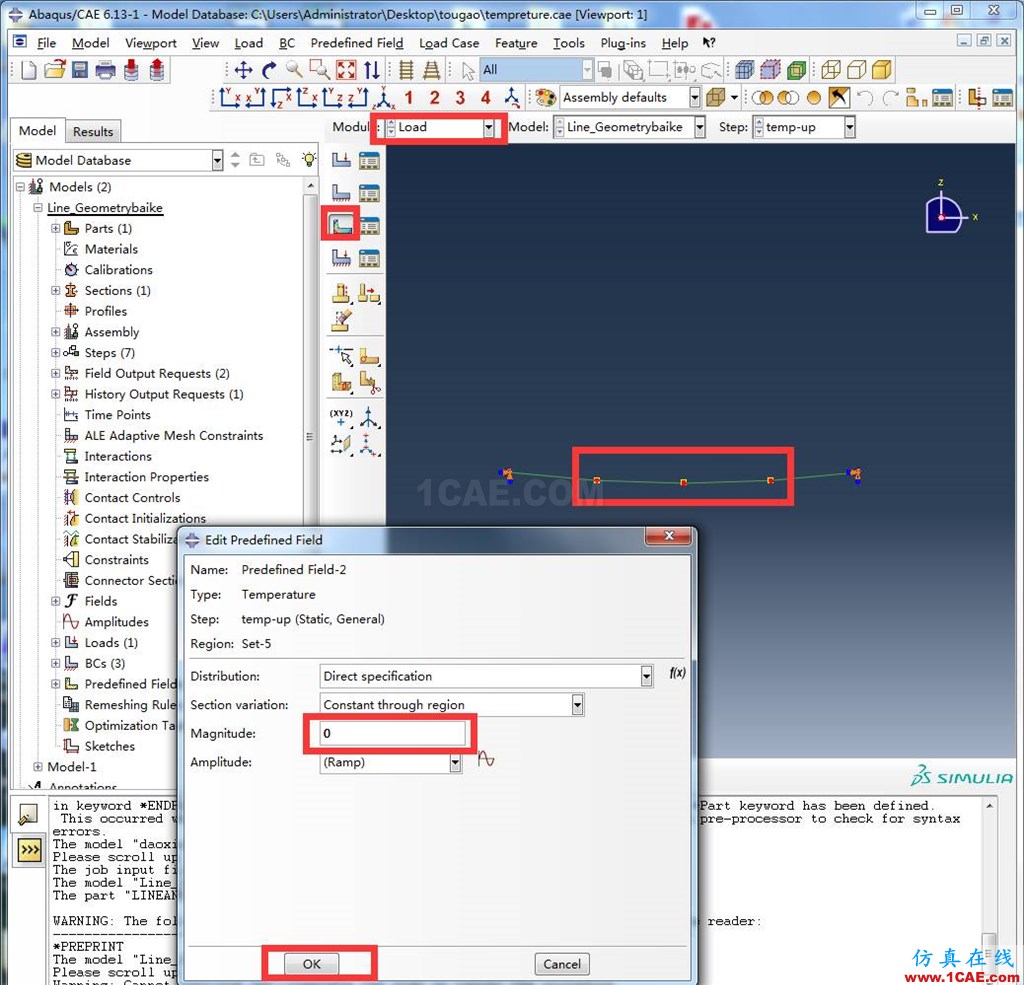Open the Plug-ins menu
Screen dimensions: 1024x985
(623, 43)
